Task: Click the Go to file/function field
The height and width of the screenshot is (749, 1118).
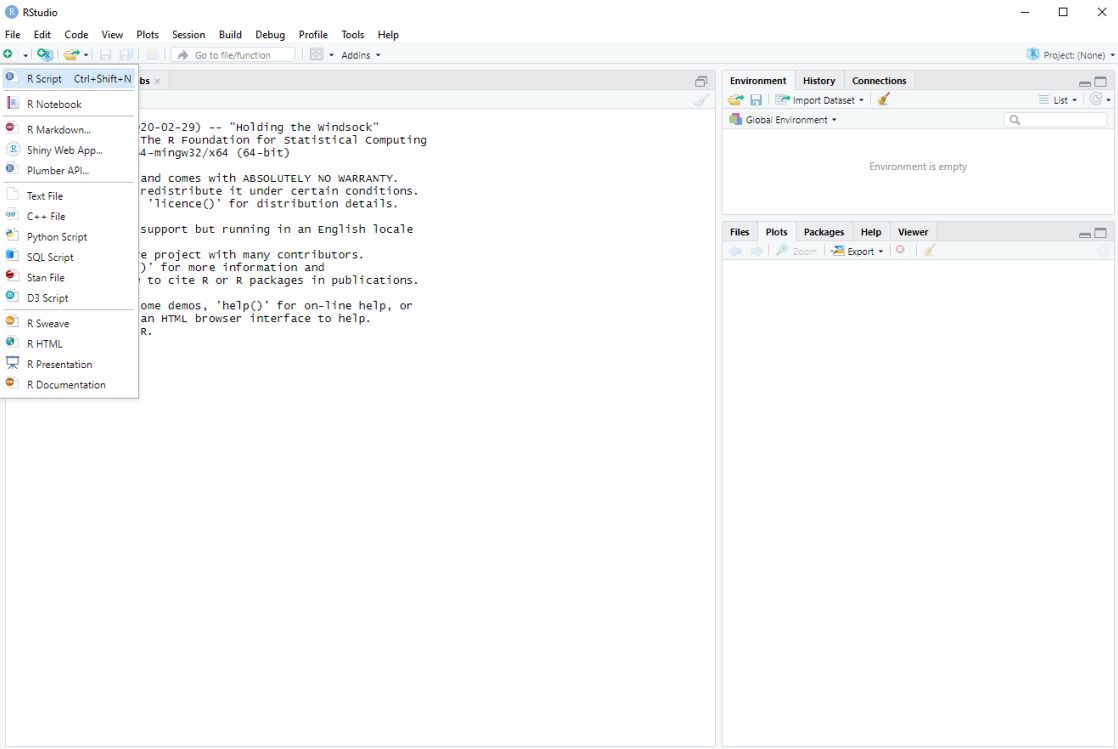Action: [233, 55]
